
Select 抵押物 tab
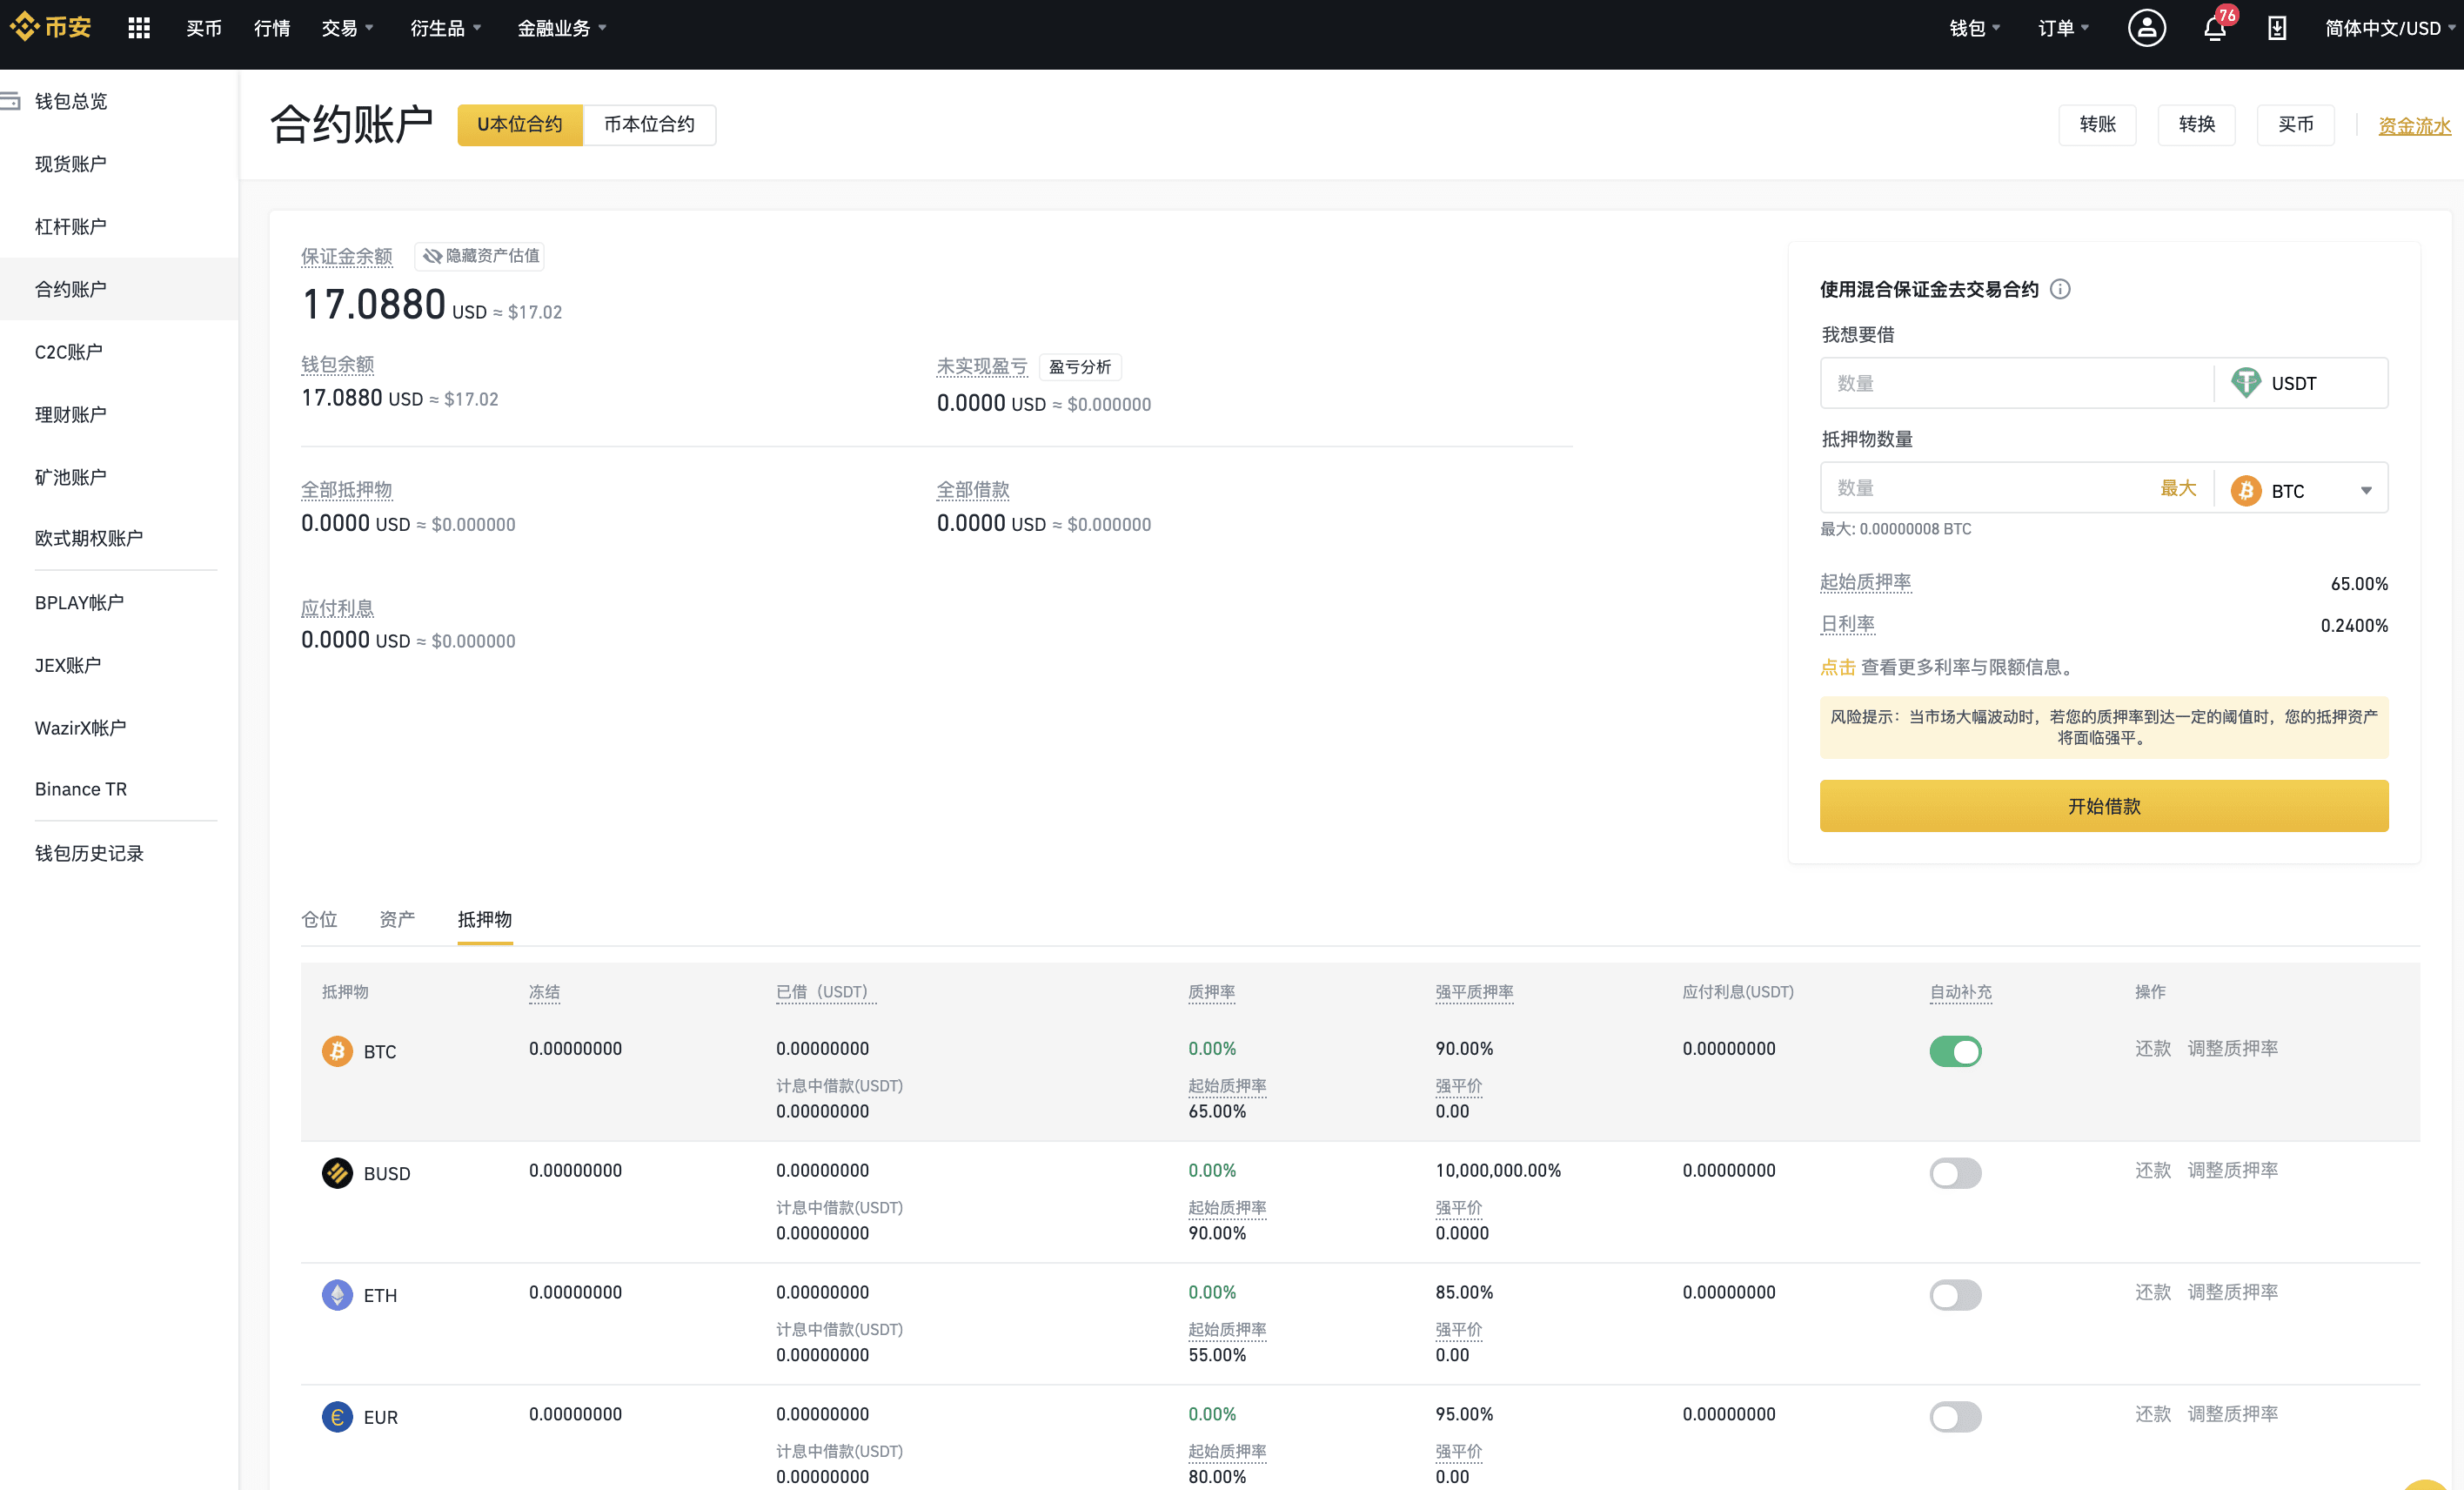coord(485,919)
